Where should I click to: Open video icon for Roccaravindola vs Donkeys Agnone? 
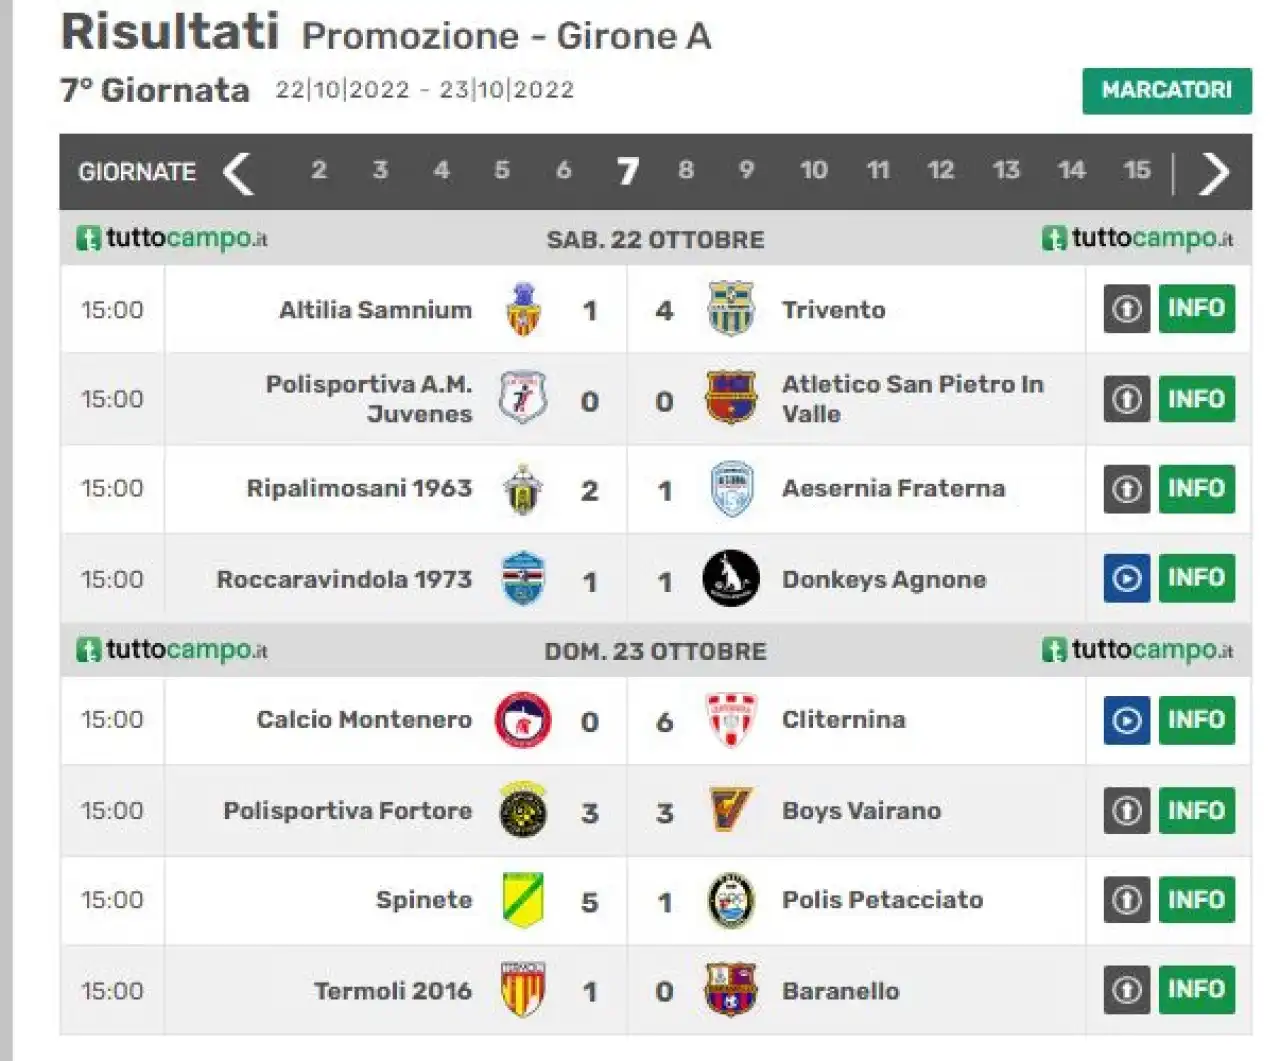pos(1127,578)
